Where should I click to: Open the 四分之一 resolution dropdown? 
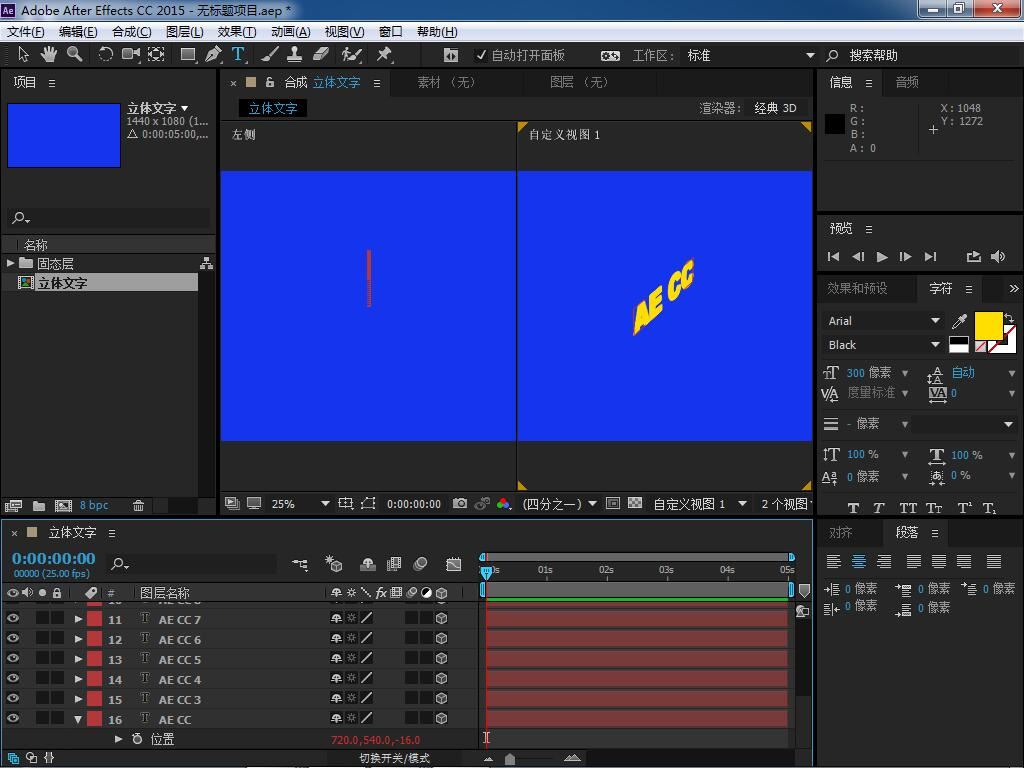pos(560,504)
